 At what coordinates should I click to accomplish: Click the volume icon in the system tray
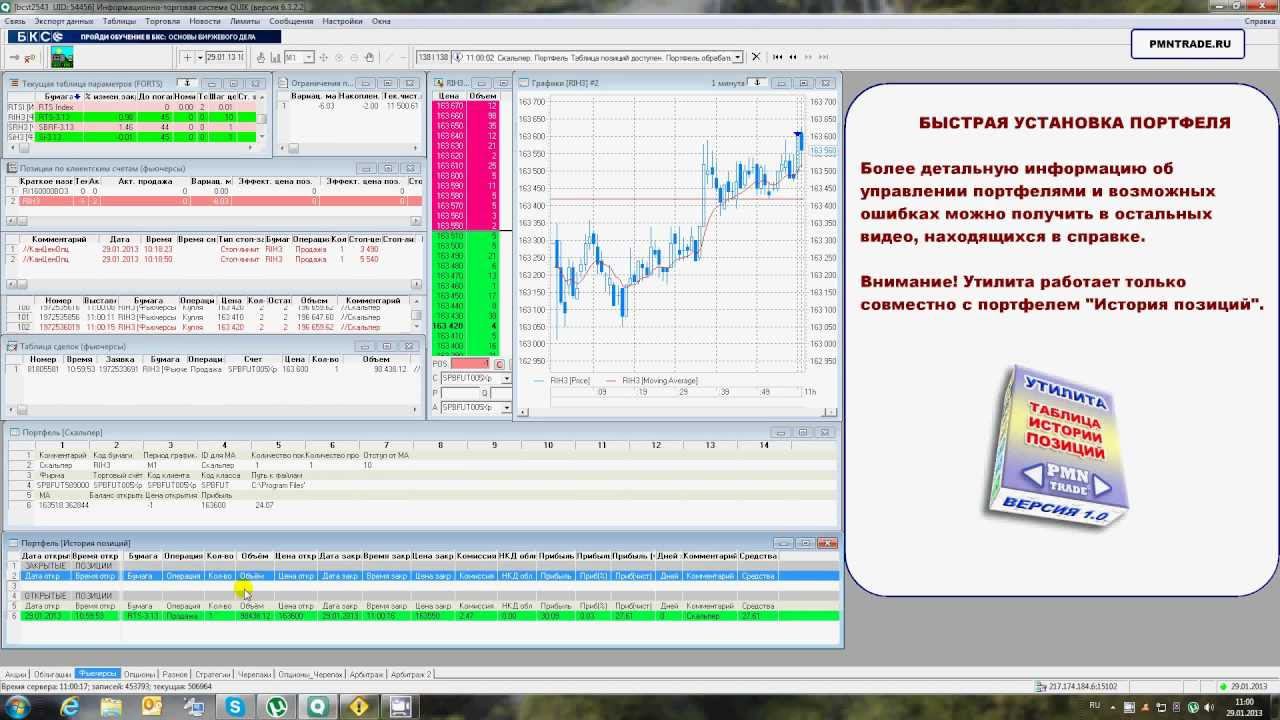(1210, 707)
